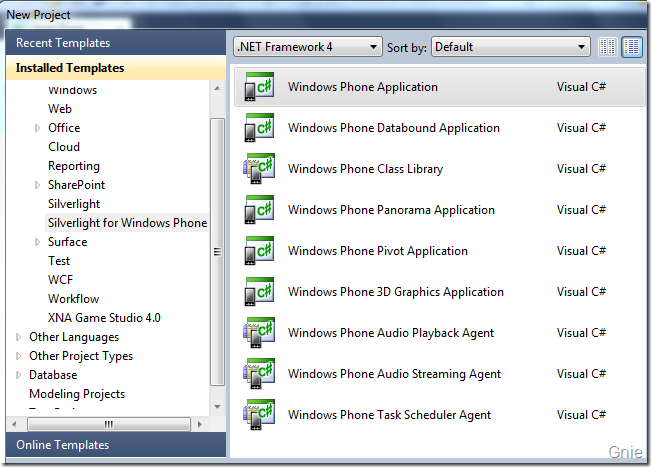Expand the Office tree node
651x467 pixels.
(37, 128)
